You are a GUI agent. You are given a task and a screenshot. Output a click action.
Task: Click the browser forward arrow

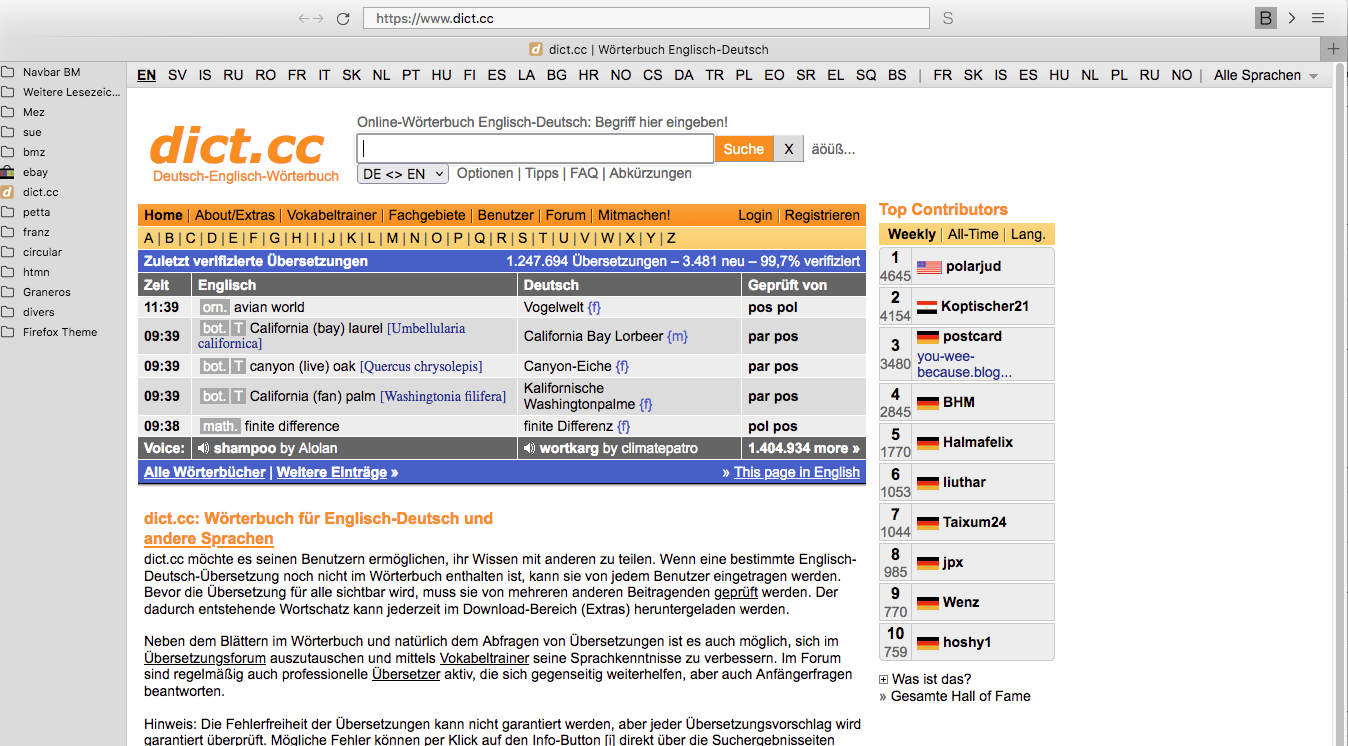pos(318,18)
